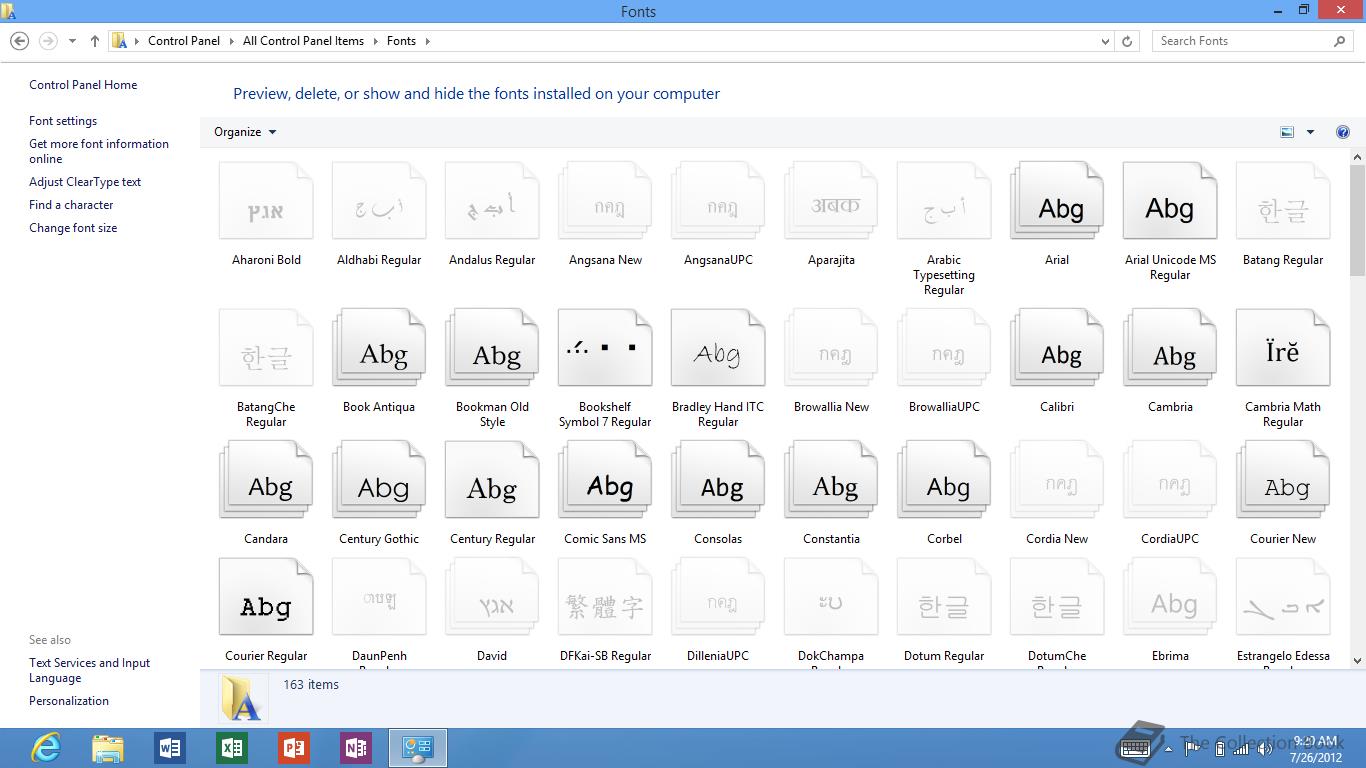Expand the chevron after Control Panel breadcrumb
The width and height of the screenshot is (1366, 768).
(x=232, y=41)
